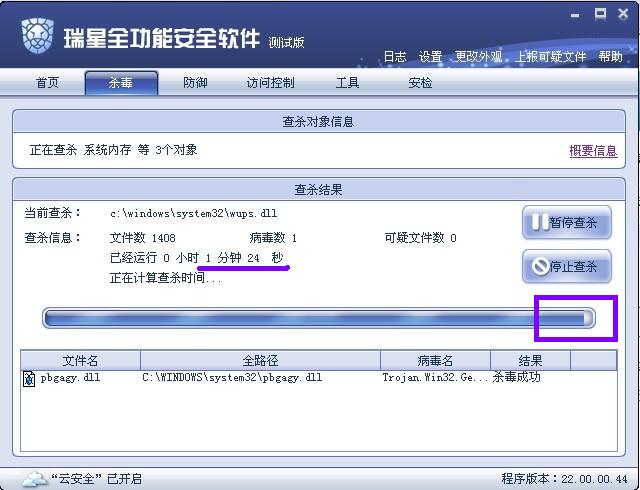Select the 杀毒 tab

pyautogui.click(x=121, y=83)
